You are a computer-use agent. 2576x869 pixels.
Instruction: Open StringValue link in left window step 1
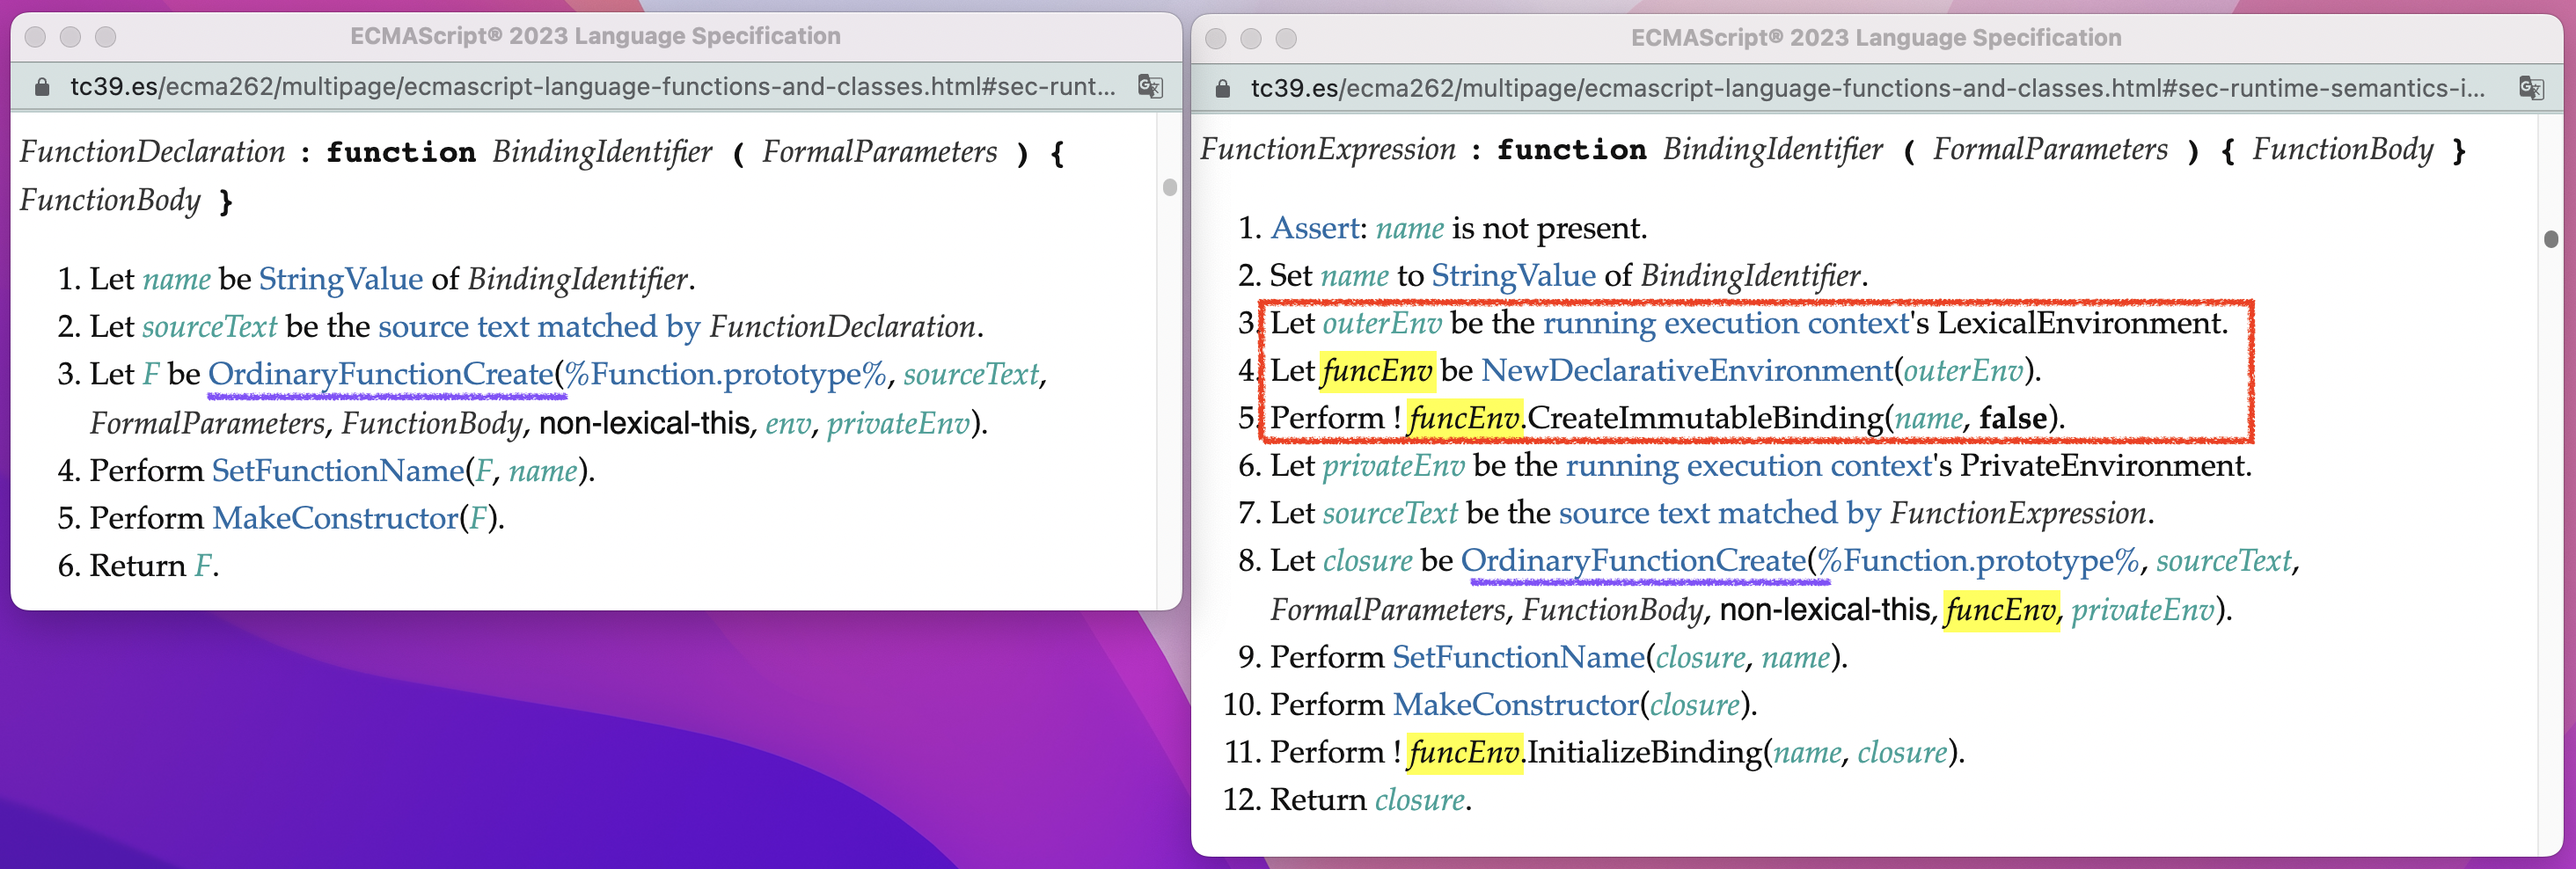(341, 278)
